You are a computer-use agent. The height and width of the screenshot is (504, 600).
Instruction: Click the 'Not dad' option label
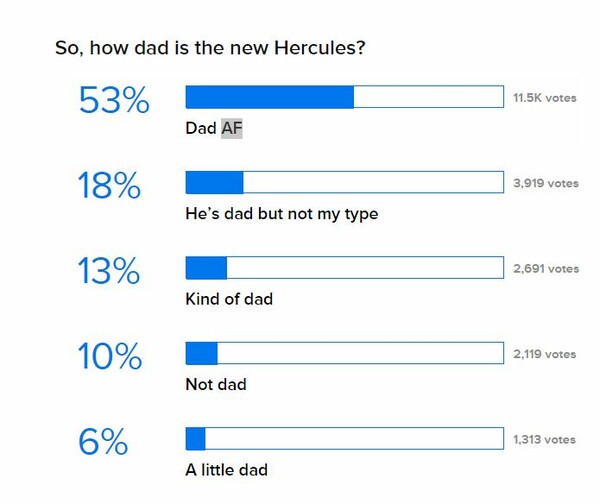pyautogui.click(x=216, y=385)
